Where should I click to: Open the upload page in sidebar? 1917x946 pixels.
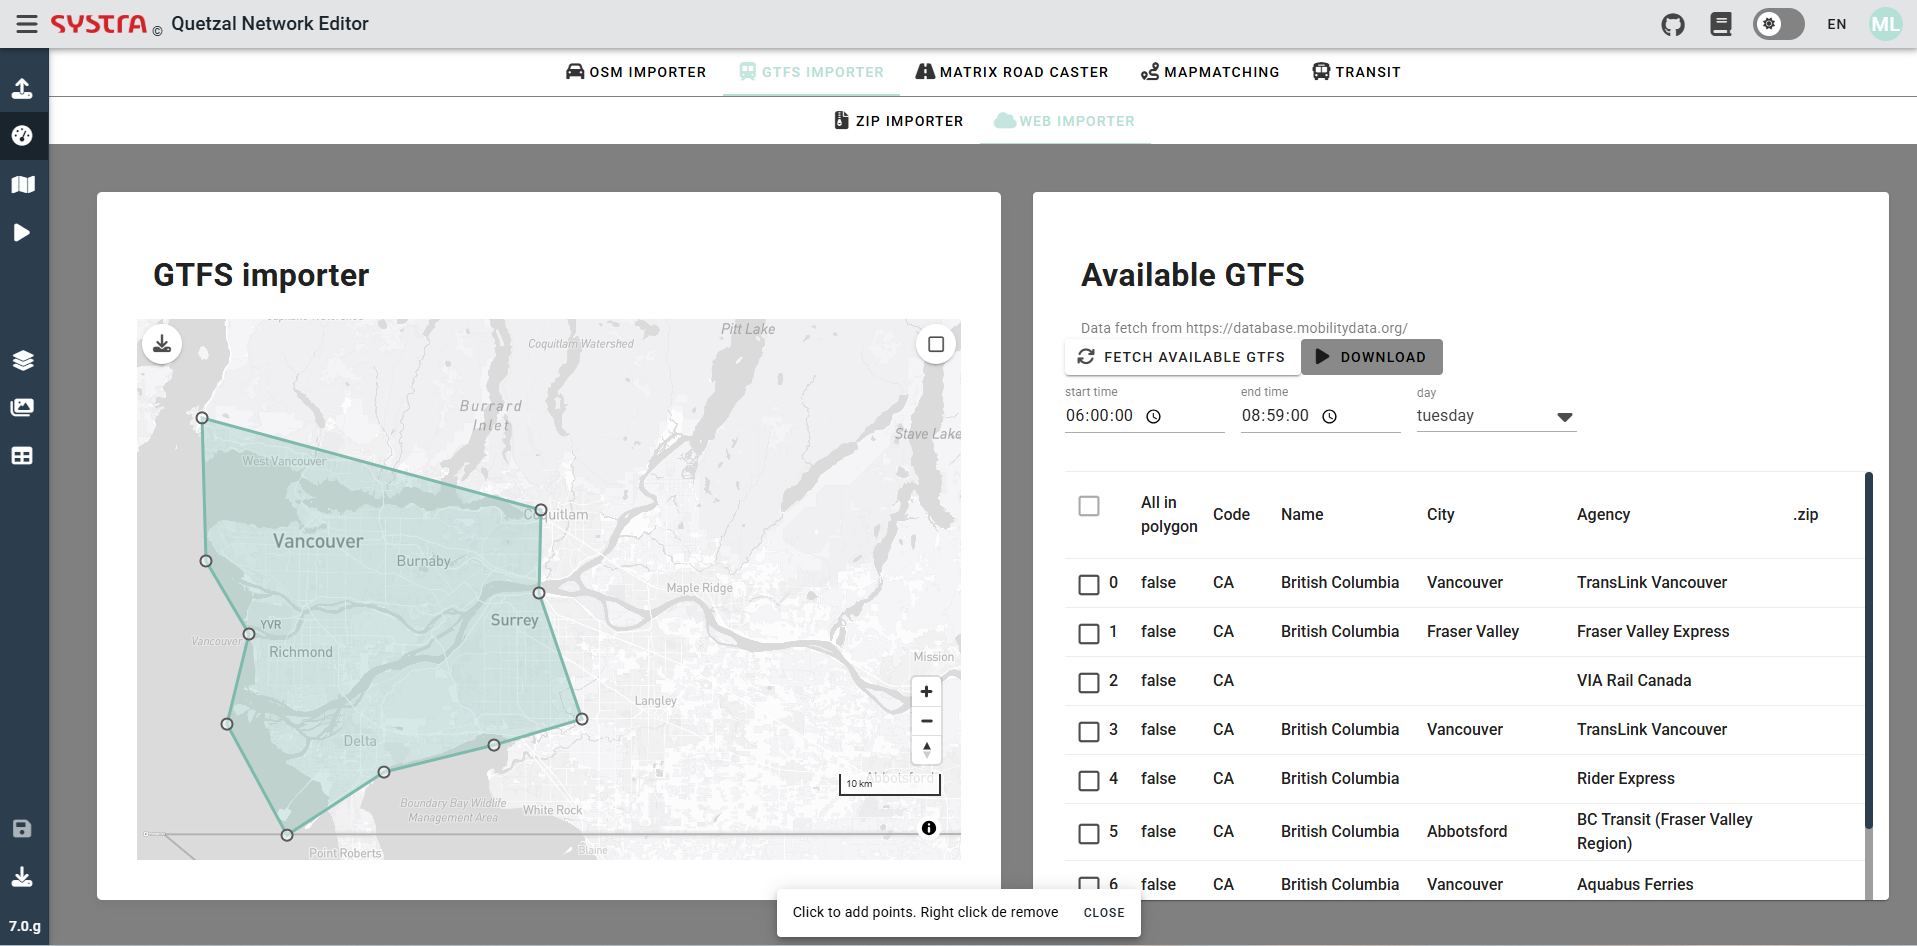(22, 88)
